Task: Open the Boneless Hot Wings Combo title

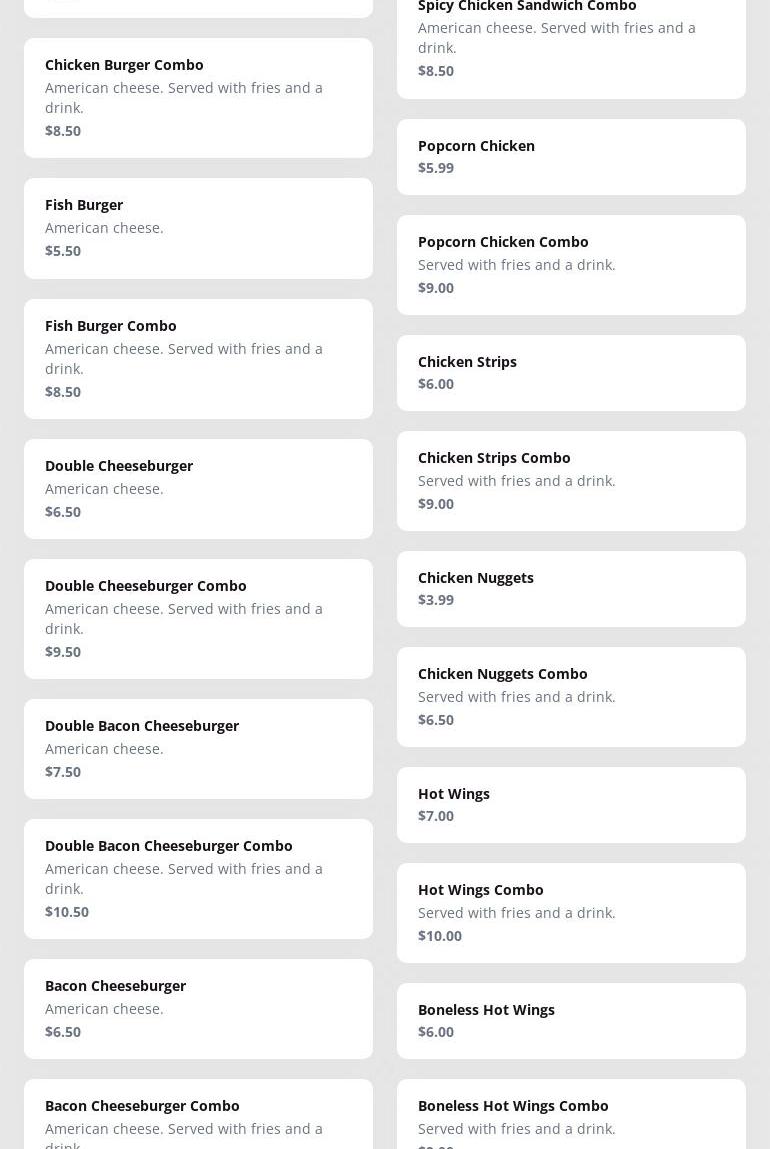Action: click(513, 1105)
